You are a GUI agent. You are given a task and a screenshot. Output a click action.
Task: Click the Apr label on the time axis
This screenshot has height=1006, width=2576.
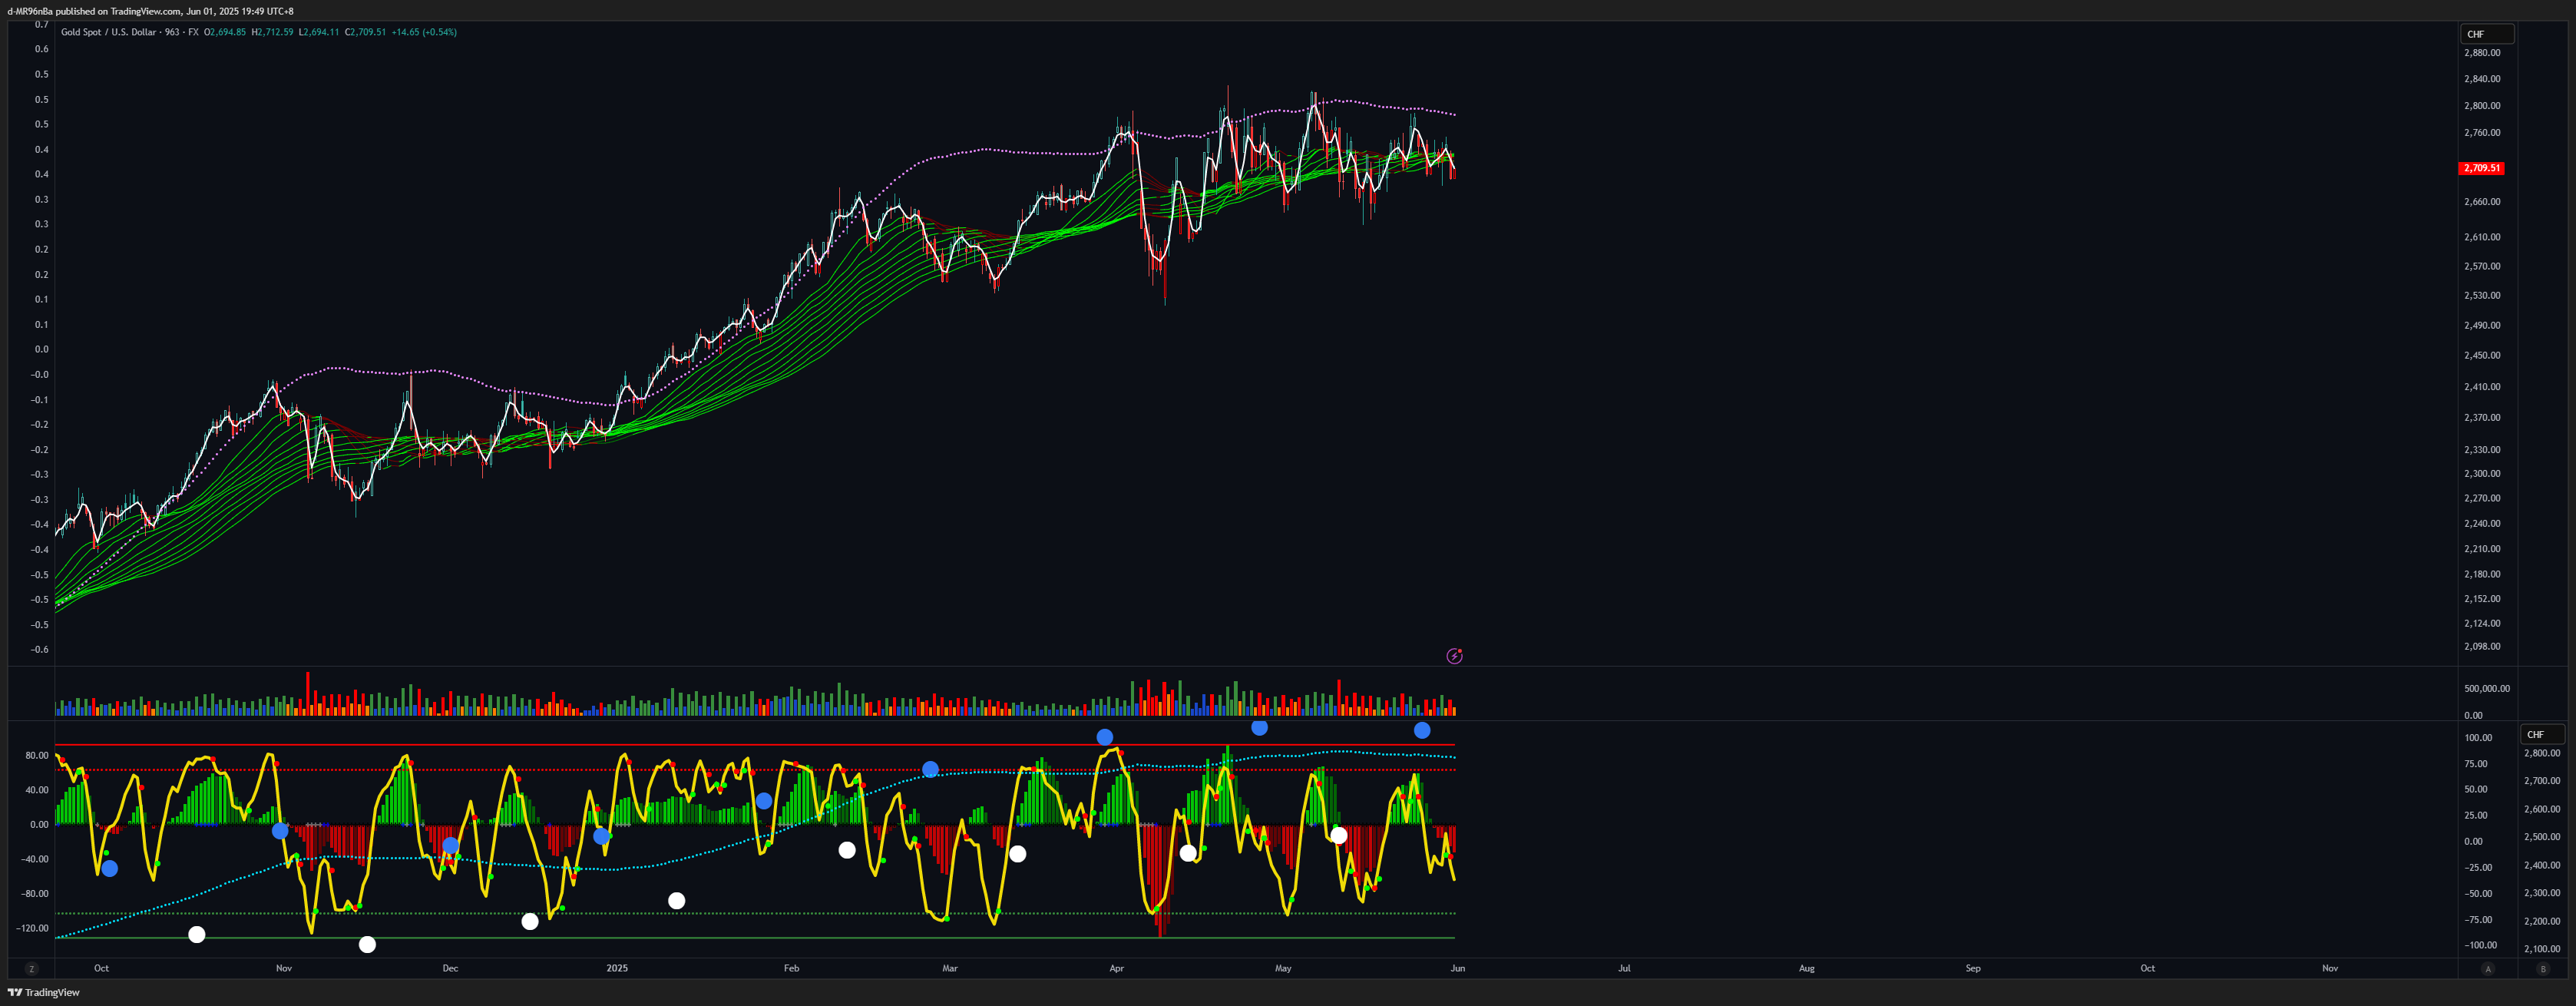point(1116,968)
